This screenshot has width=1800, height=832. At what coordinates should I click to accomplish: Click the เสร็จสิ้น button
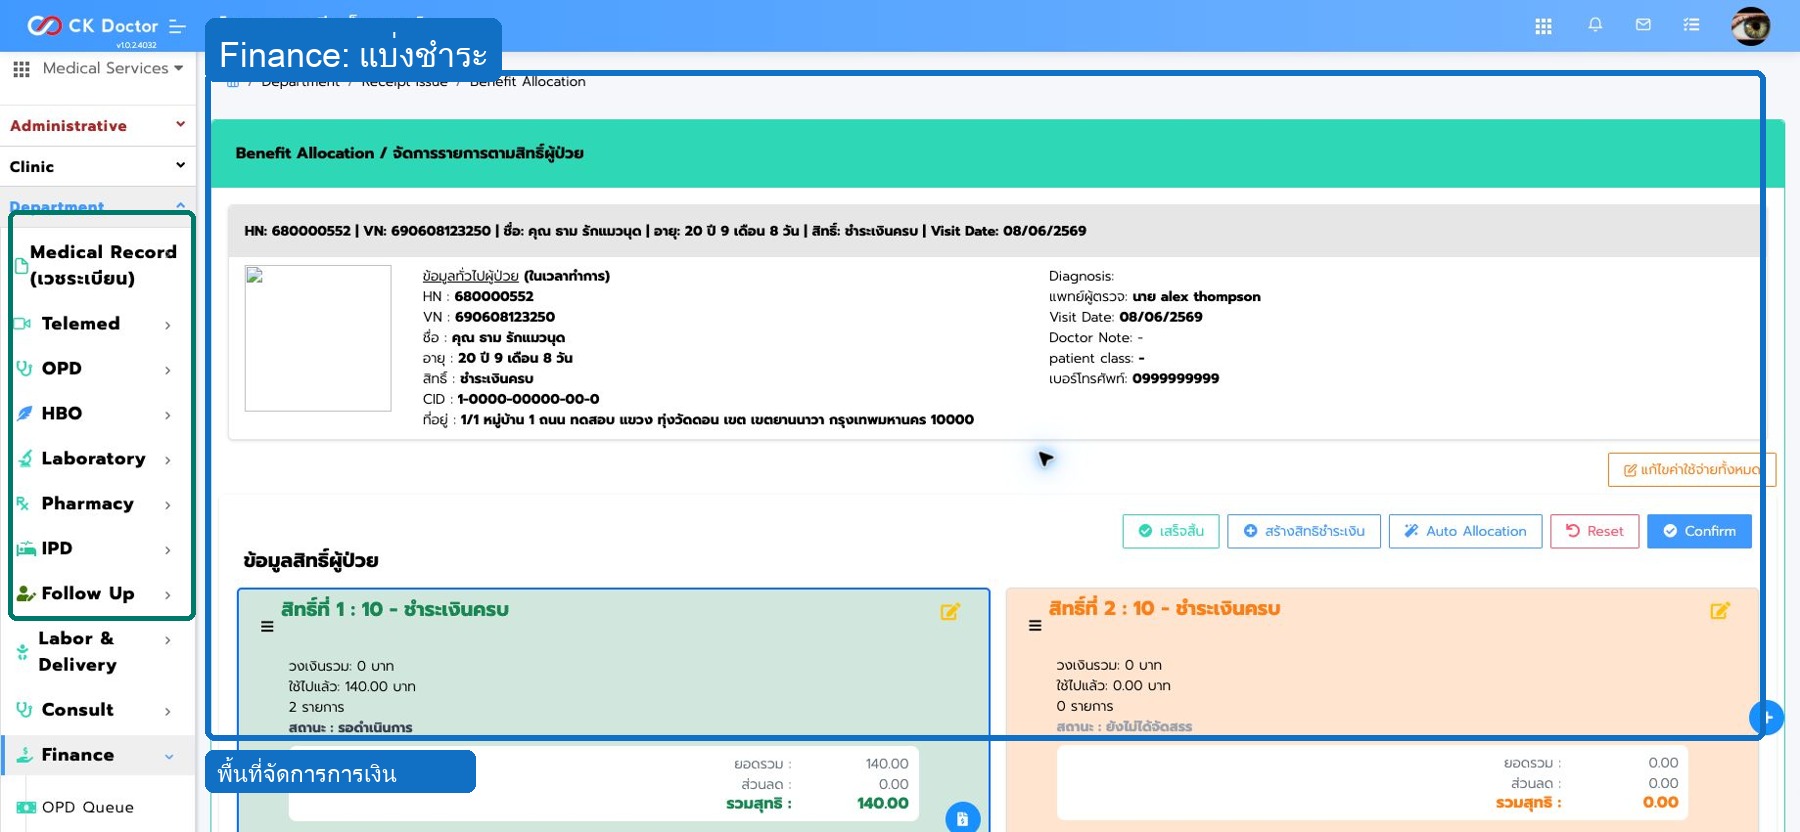click(1171, 531)
